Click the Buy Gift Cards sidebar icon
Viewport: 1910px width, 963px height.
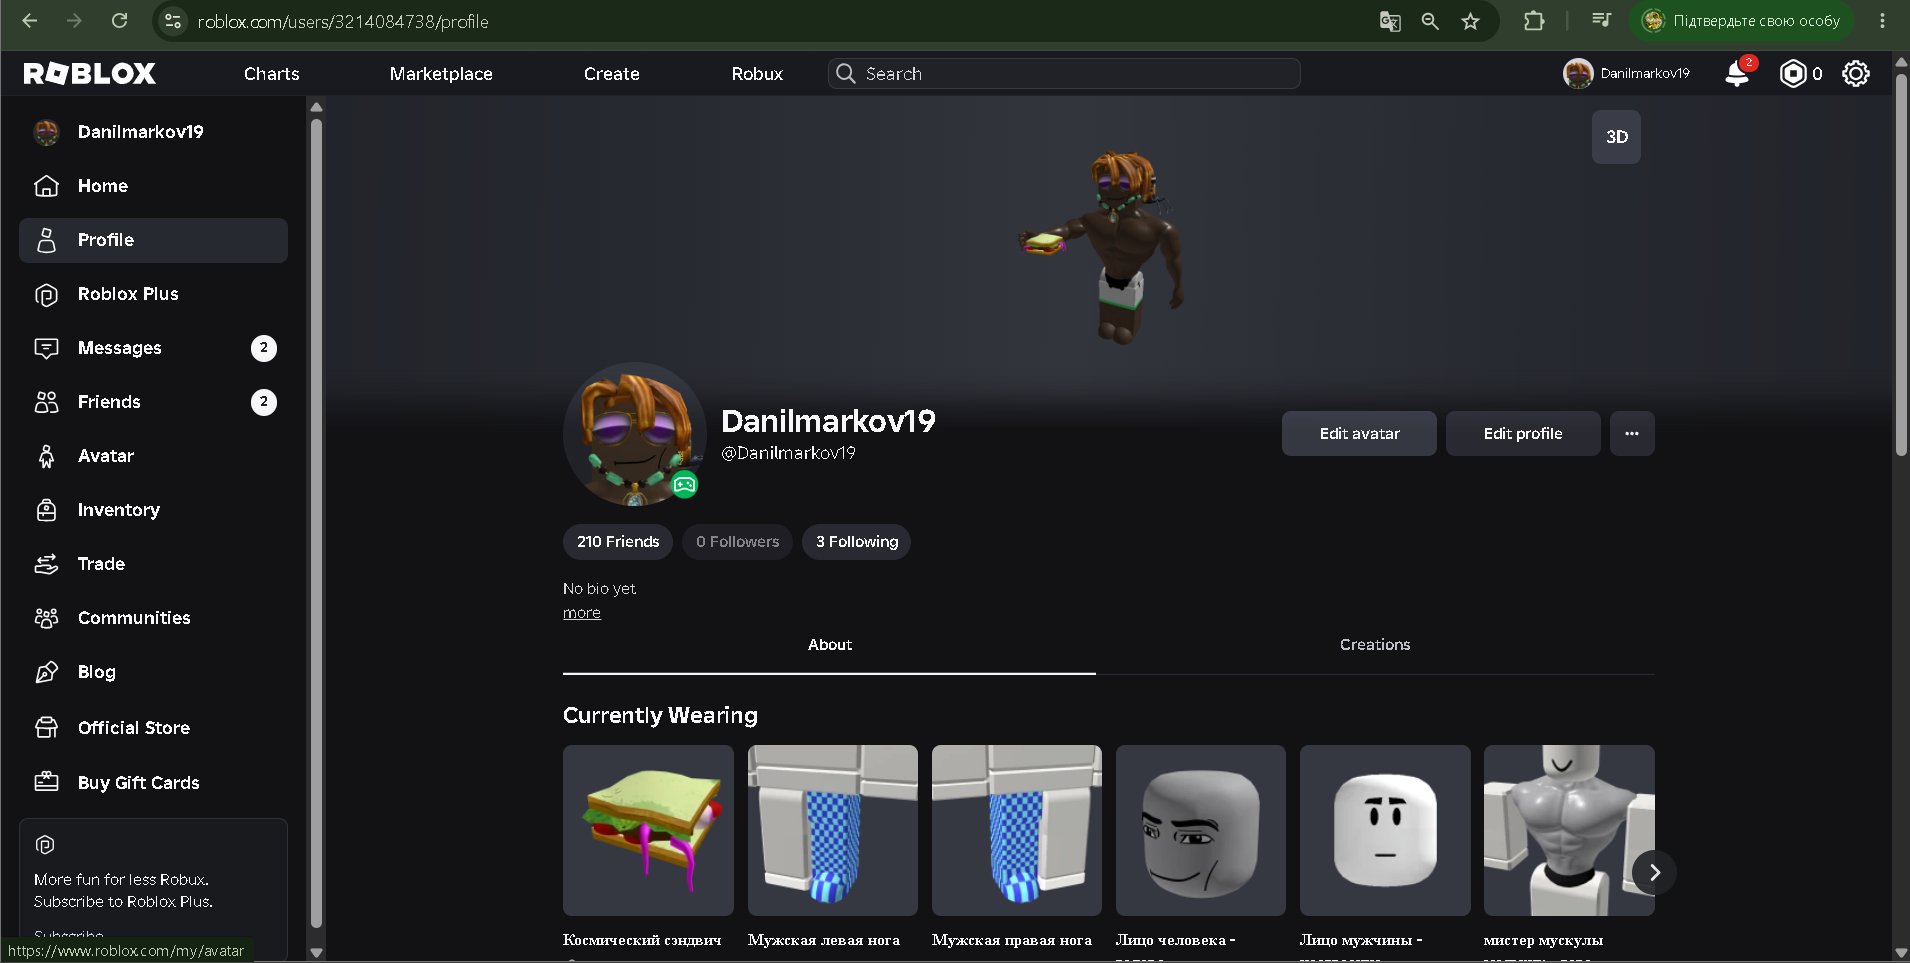(46, 782)
